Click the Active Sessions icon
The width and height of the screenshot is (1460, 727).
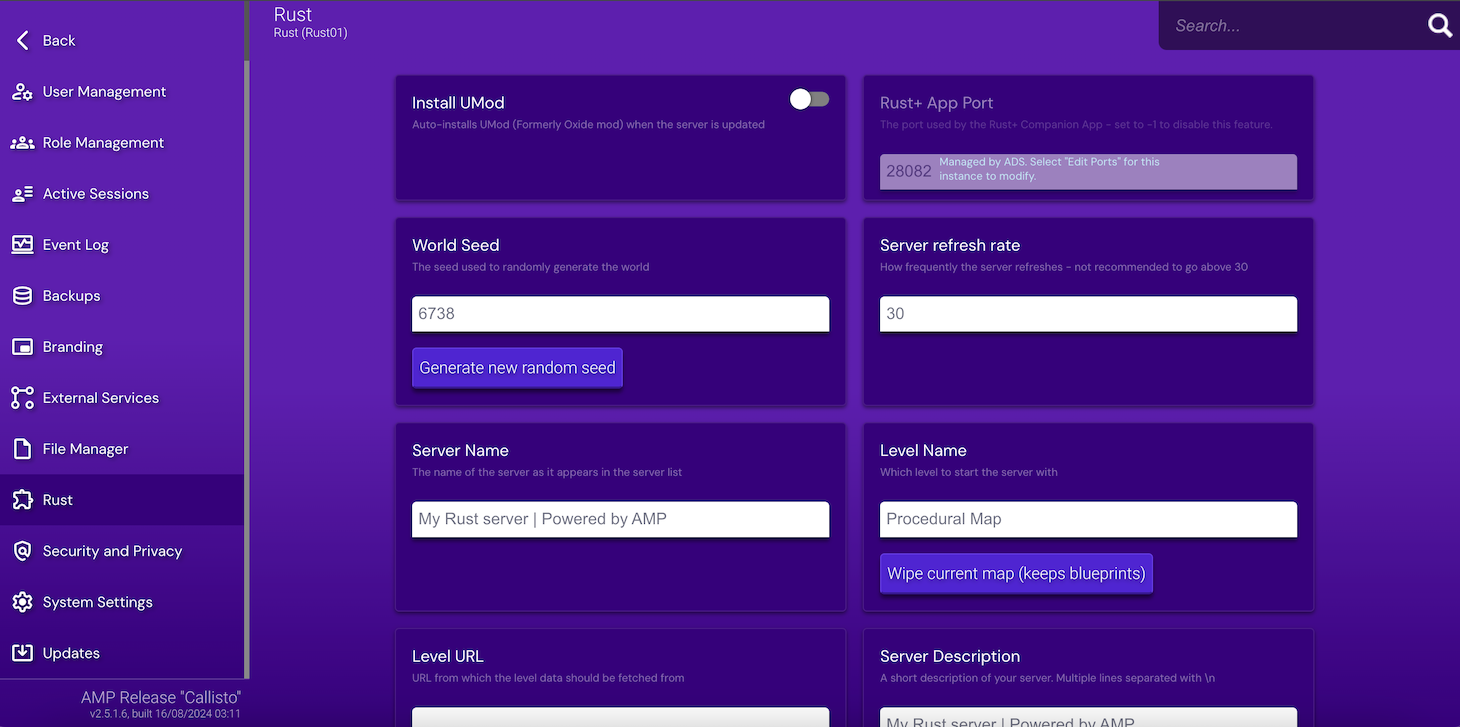click(22, 193)
